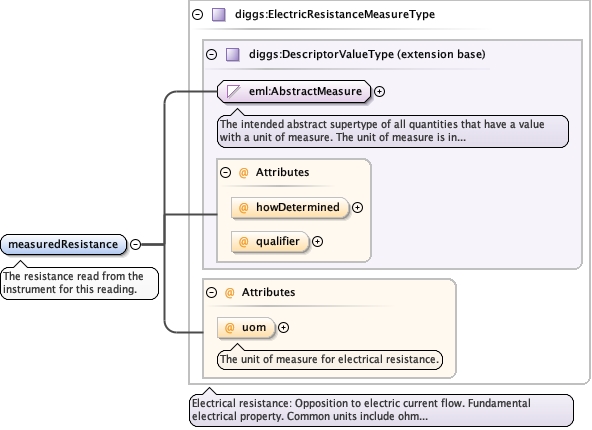
Task: Click the 'resistance read from the instrument' annotation
Action: tap(80, 283)
